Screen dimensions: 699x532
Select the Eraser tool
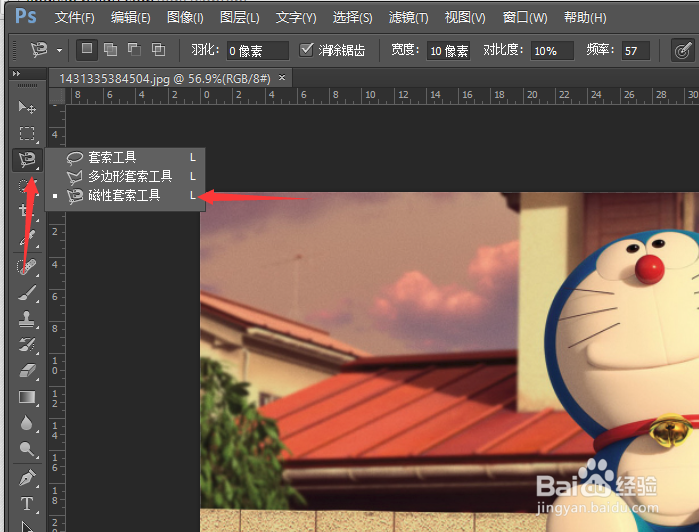27,371
